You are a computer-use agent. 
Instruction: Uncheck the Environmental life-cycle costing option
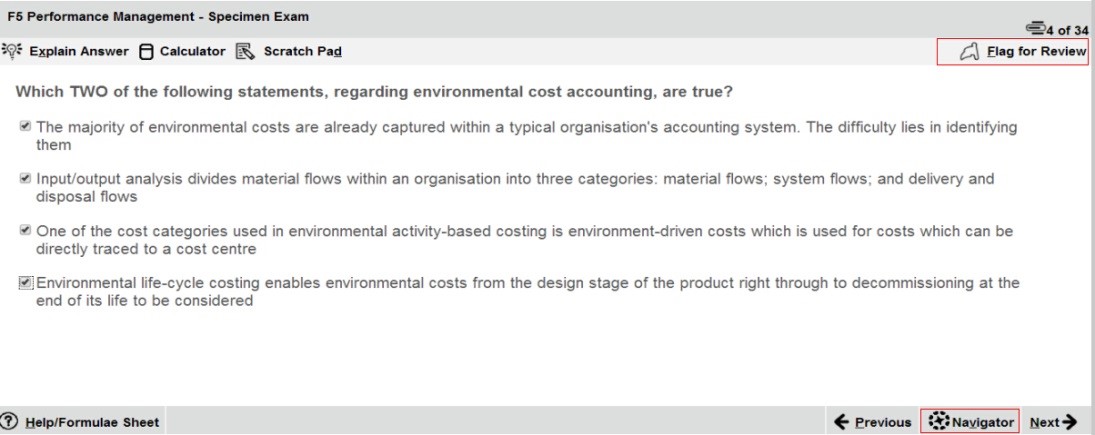pyautogui.click(x=26, y=282)
